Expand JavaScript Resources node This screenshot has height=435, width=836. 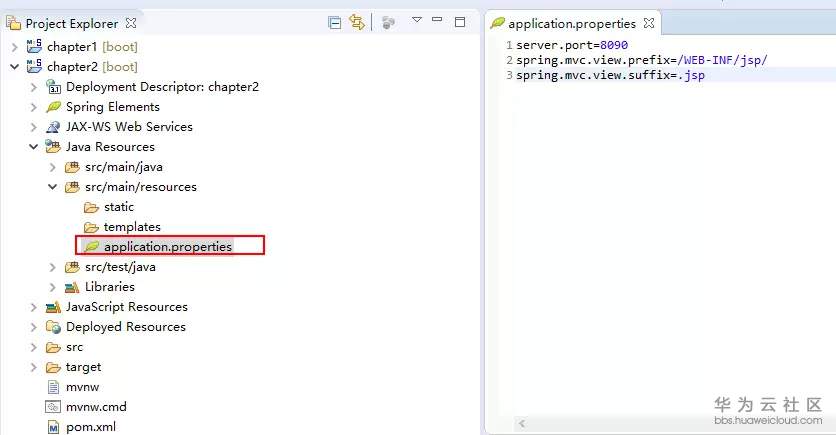tap(34, 307)
